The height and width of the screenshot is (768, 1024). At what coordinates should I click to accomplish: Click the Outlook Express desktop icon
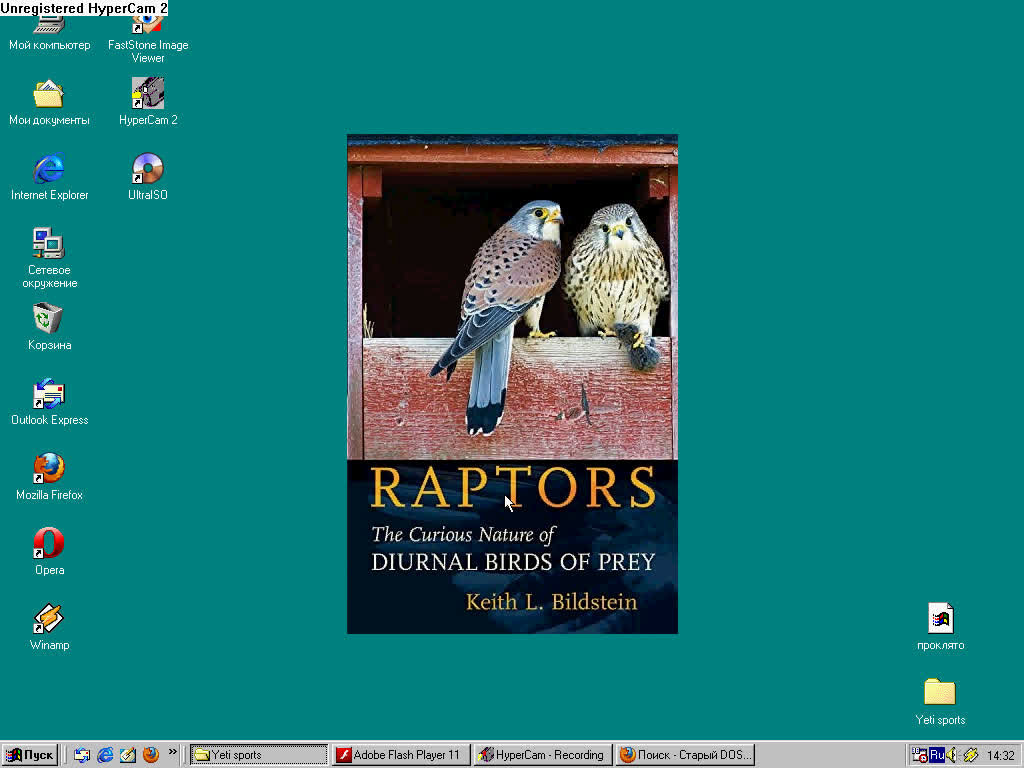[x=49, y=395]
